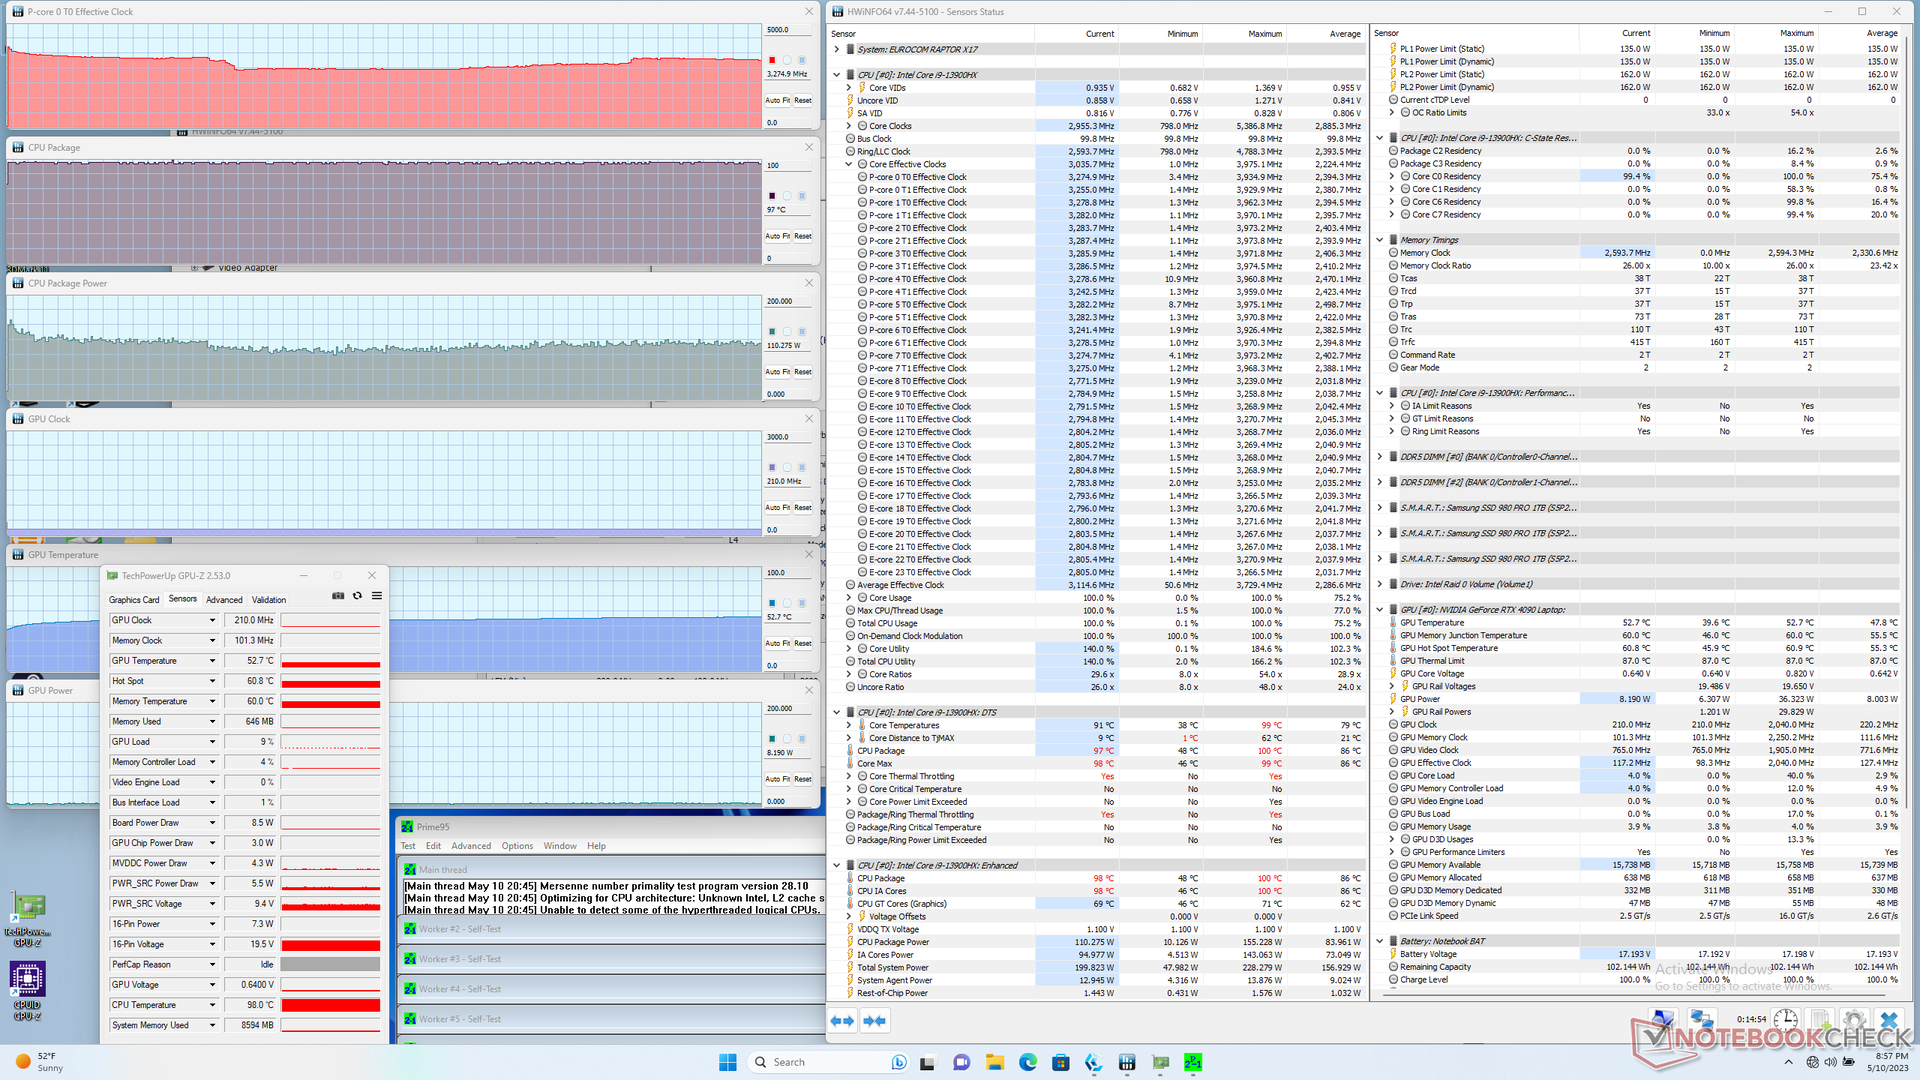Viewport: 1920px width, 1080px height.
Task: Click GPU-Z screenshot camera icon
Action: pyautogui.click(x=338, y=595)
